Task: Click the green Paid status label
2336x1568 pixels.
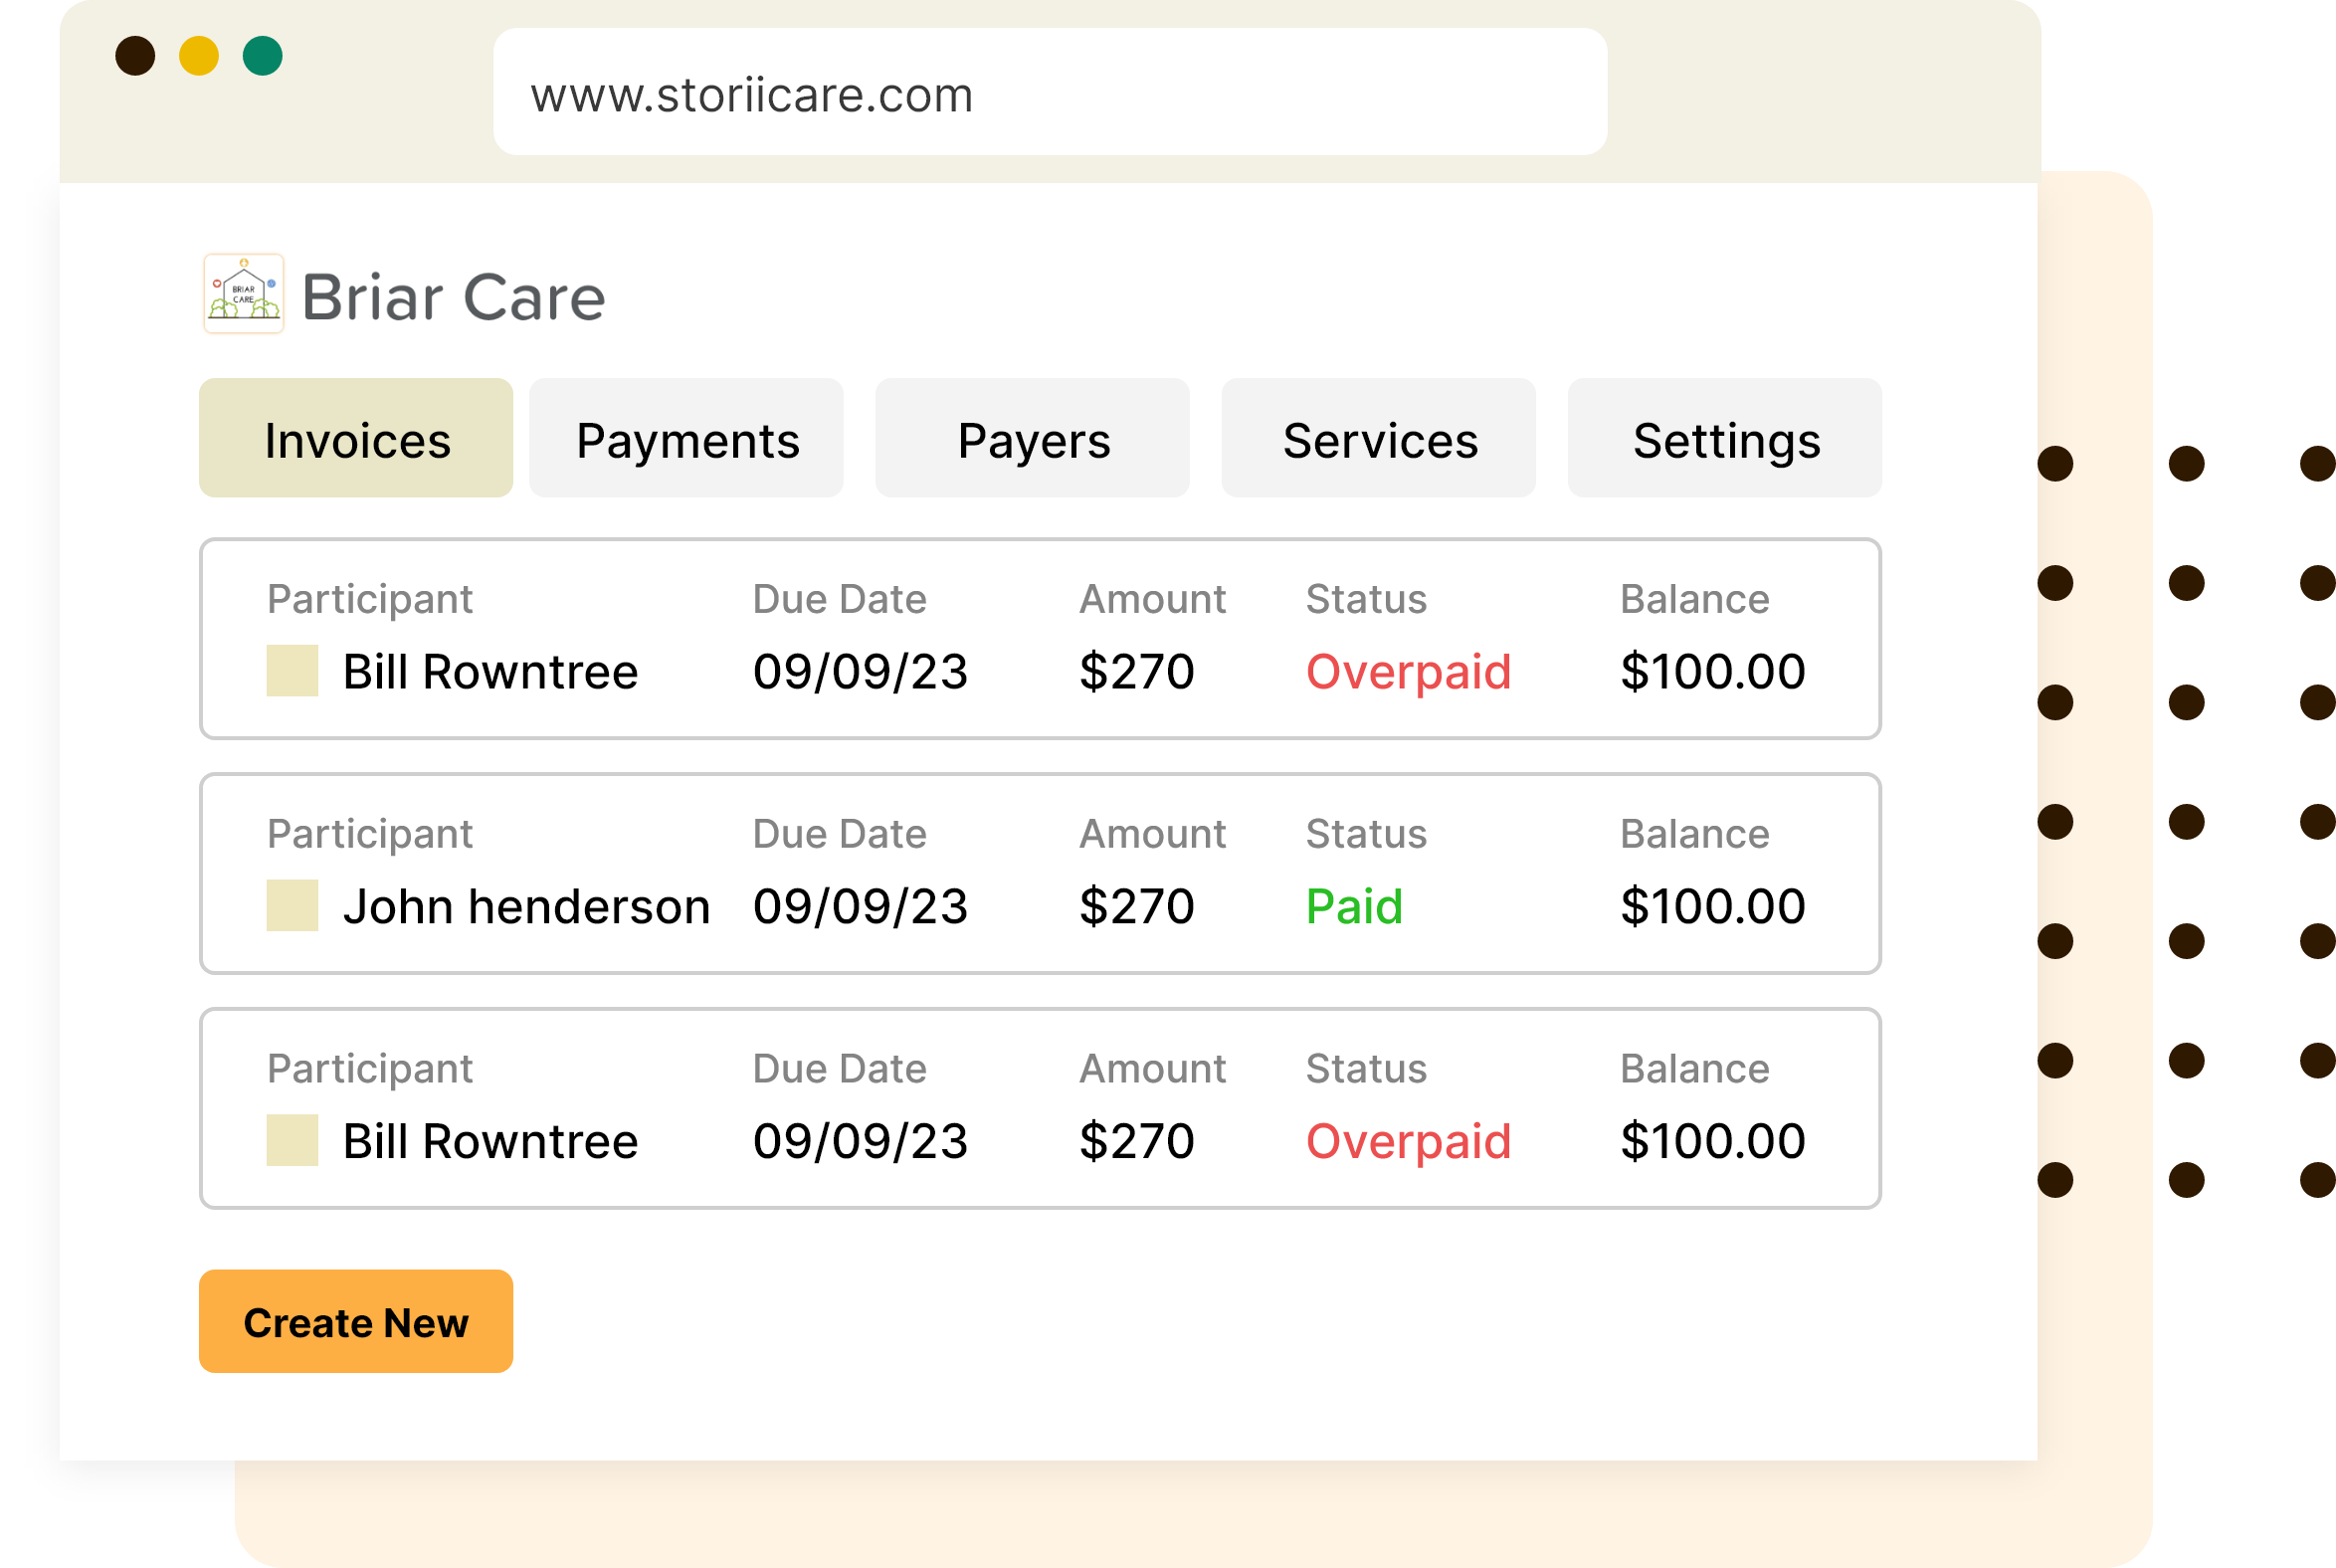Action: click(x=1354, y=907)
